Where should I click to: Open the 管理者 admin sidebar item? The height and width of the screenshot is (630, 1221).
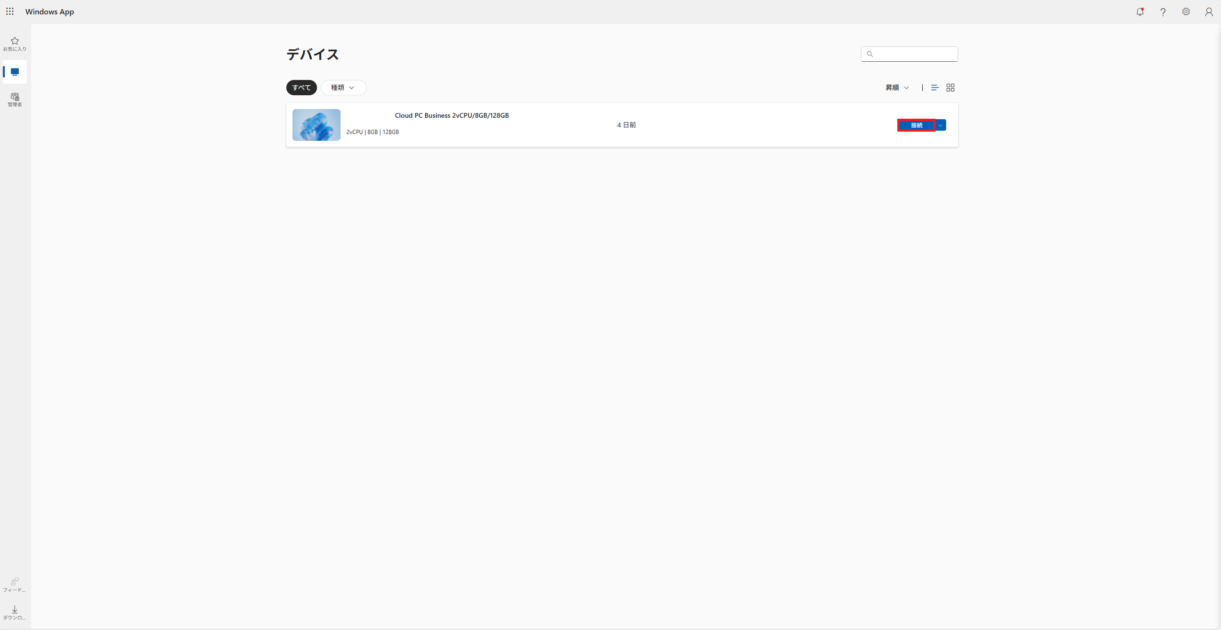[15, 100]
